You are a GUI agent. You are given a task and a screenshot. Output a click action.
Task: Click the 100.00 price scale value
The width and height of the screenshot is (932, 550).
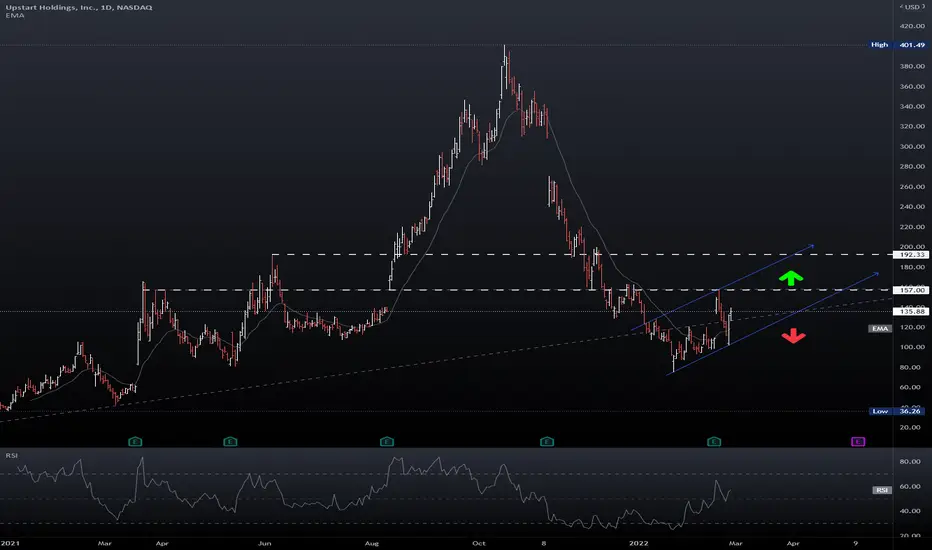click(x=912, y=347)
